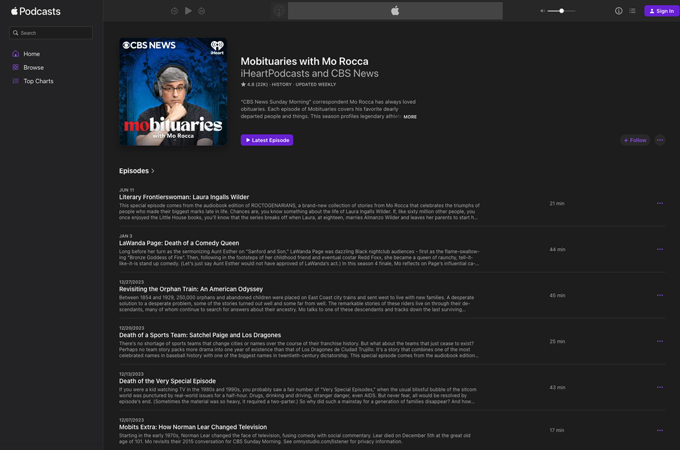Click the 17 min duration text
Image resolution: width=680 pixels, height=450 pixels.
coord(557,430)
